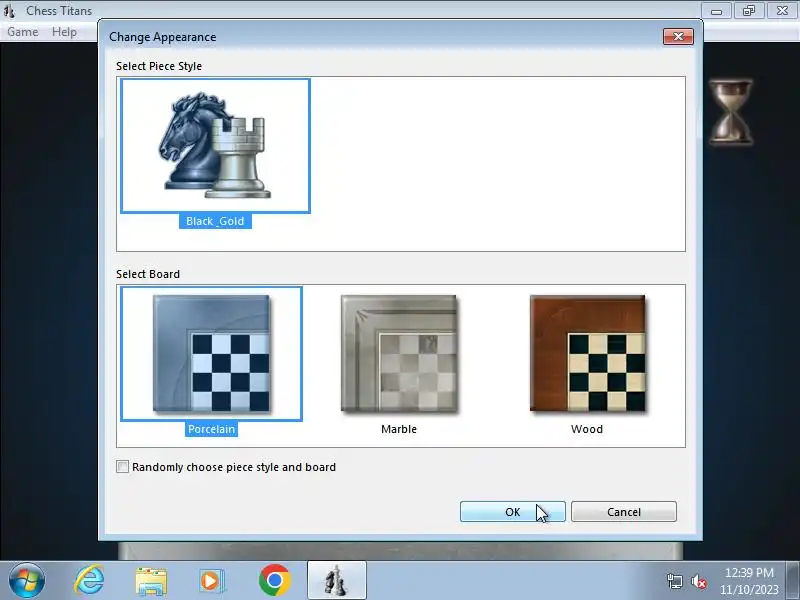Open Windows Explorer folder icon on taskbar

click(151, 581)
